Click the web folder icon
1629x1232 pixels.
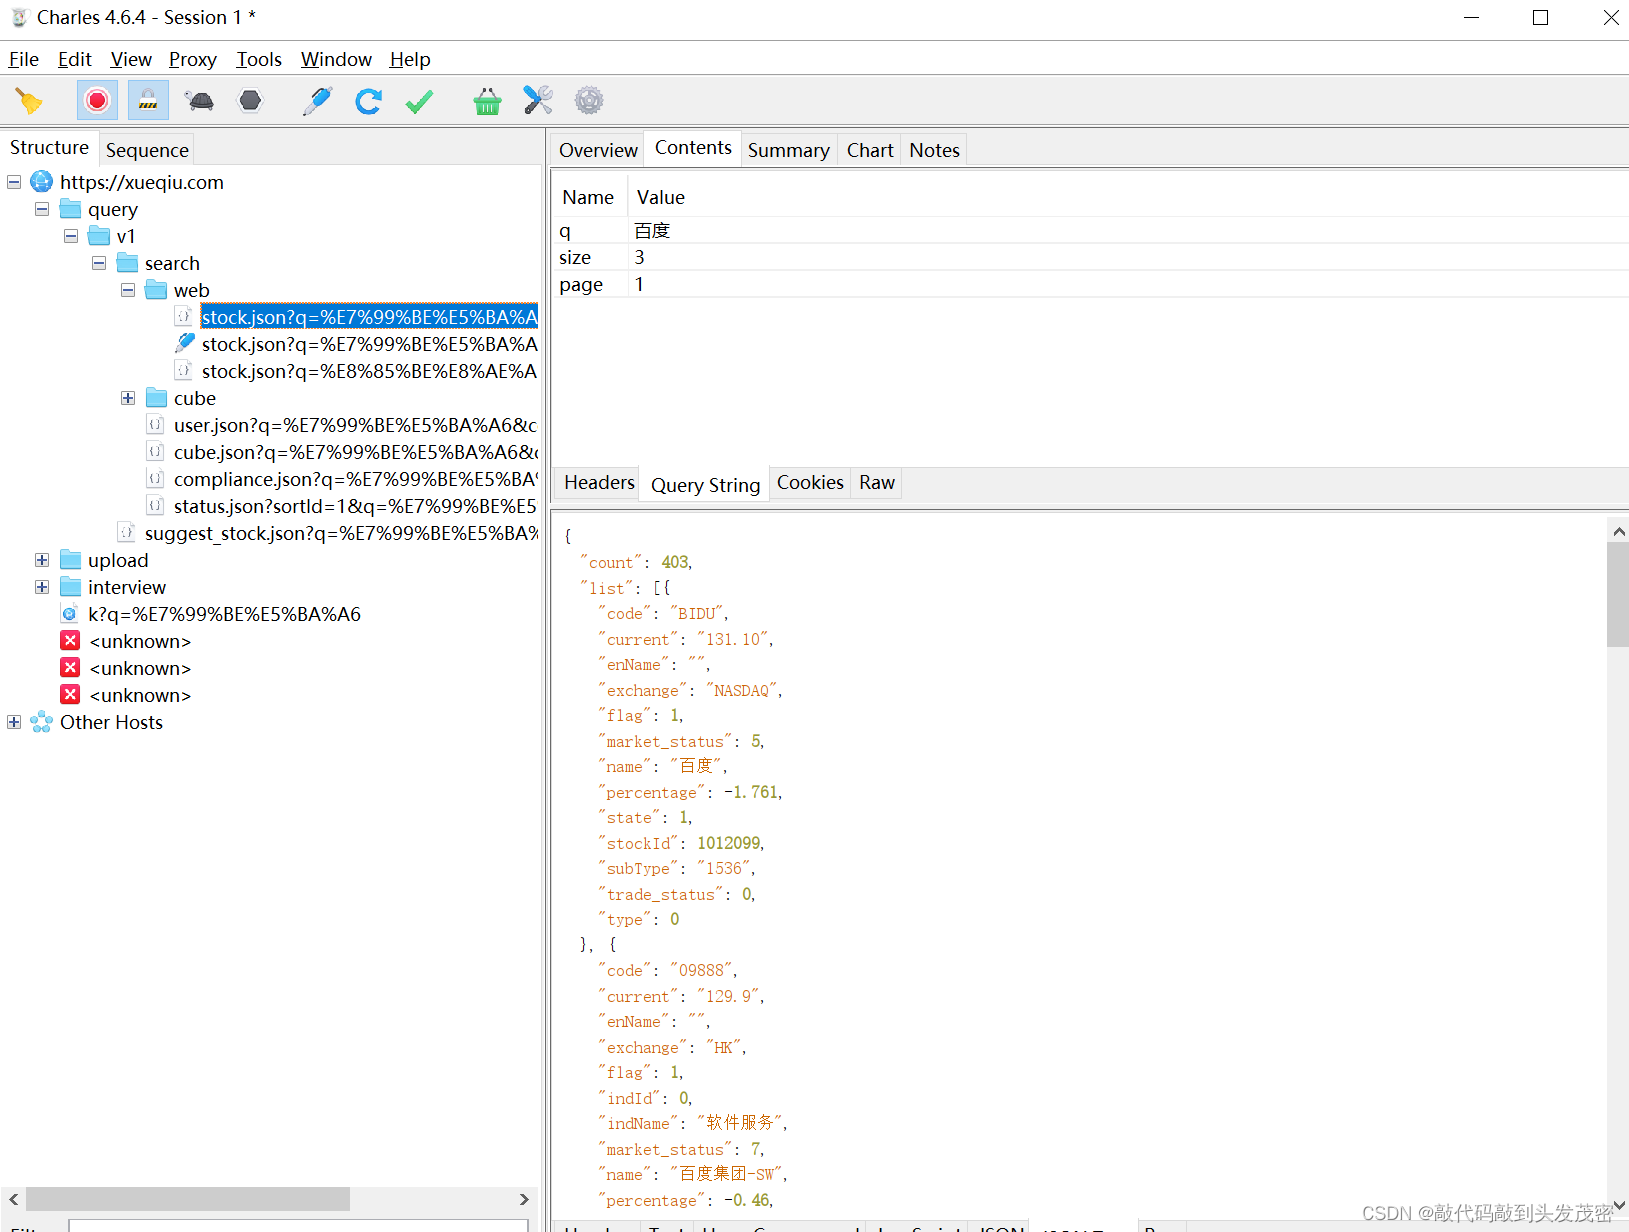click(x=156, y=290)
